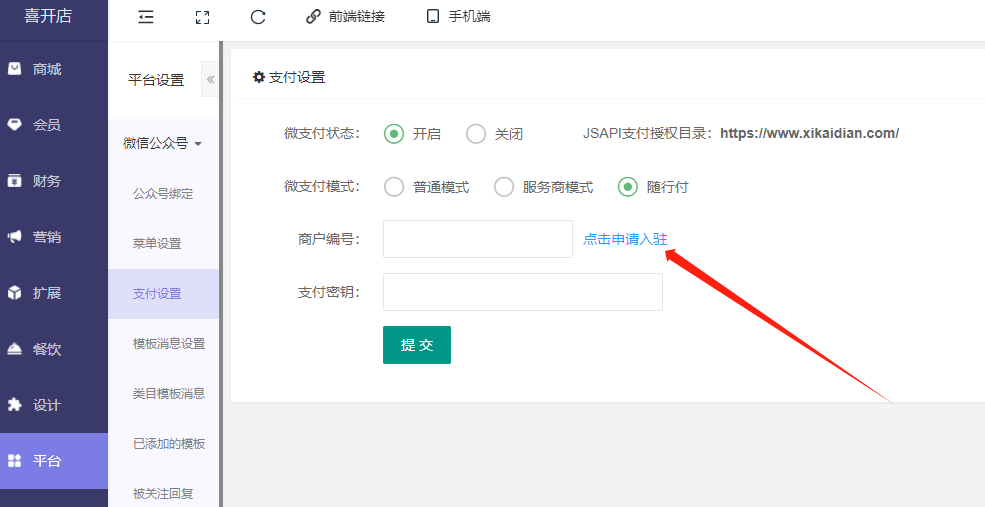Open the 扩展 sidebar section

pos(54,293)
